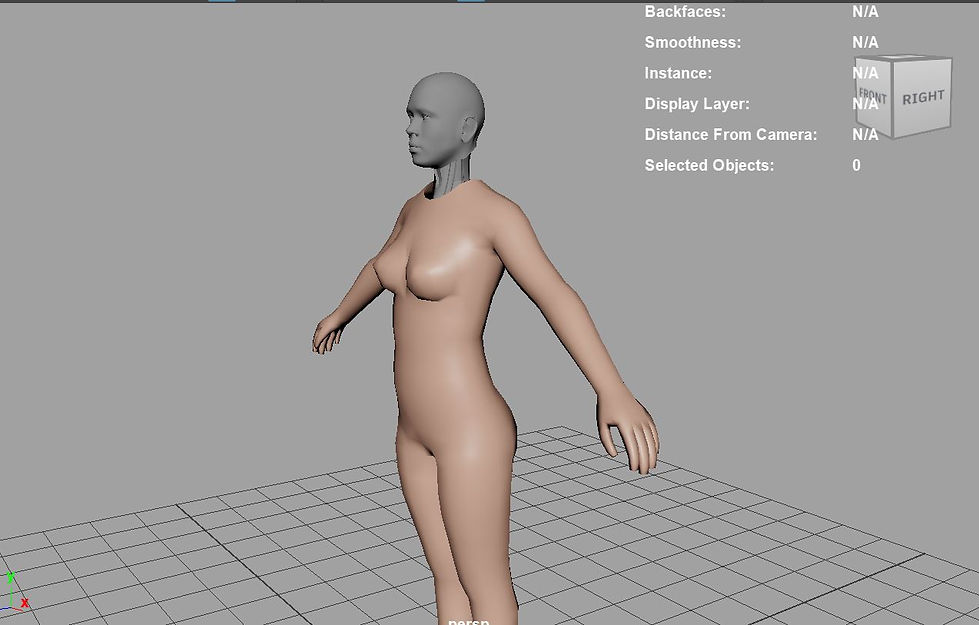Click the "Instance:" heads-up label
Image resolution: width=979 pixels, height=625 pixels.
678,73
